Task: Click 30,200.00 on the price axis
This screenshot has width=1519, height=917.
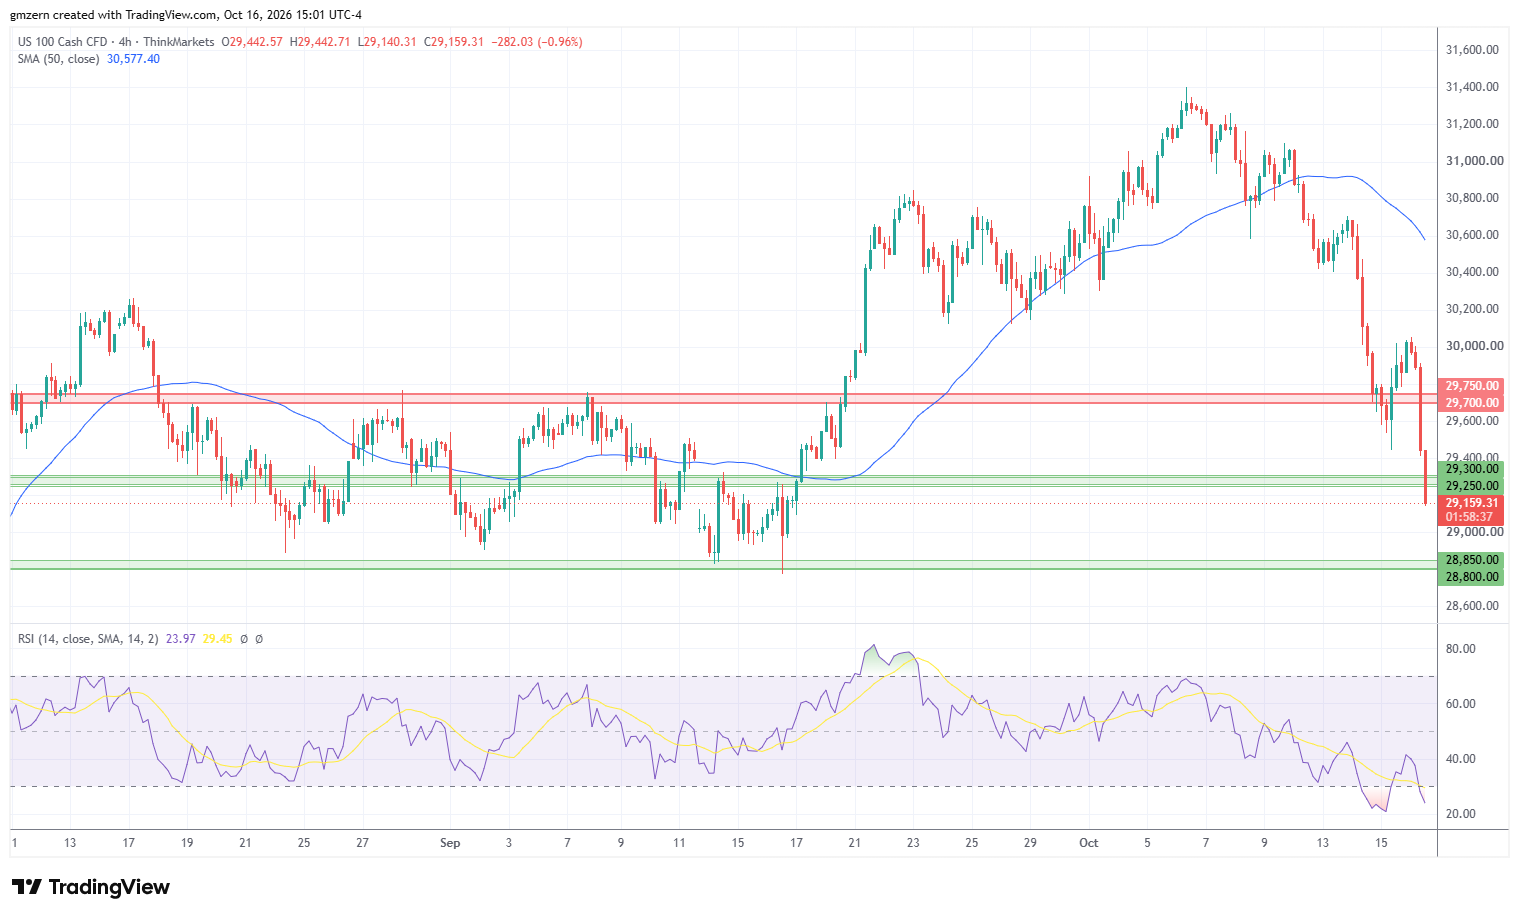Action: click(x=1472, y=309)
